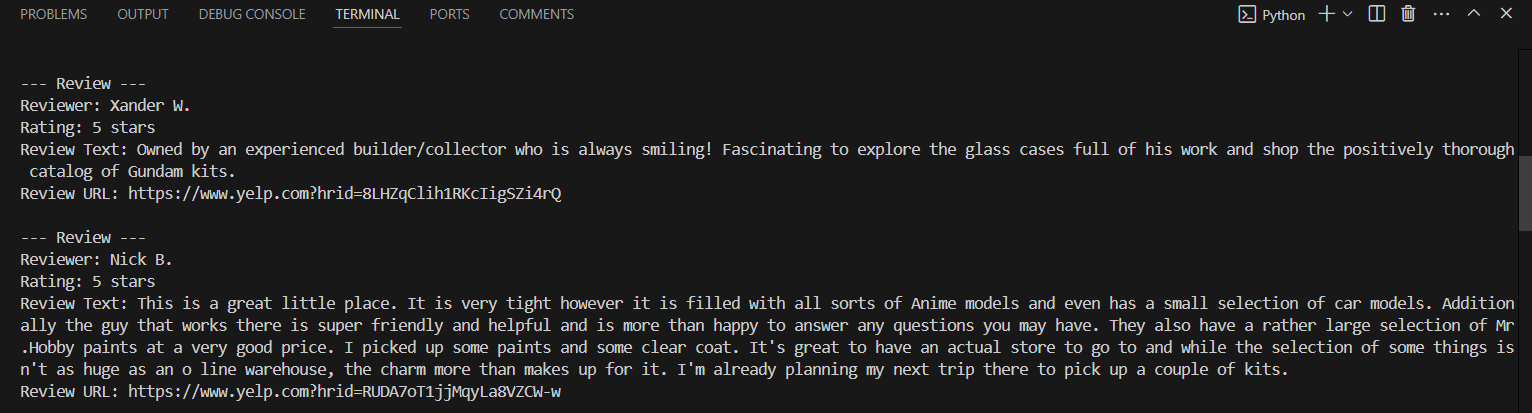Maximize panel size with the up chevron
The image size is (1532, 413).
pyautogui.click(x=1473, y=14)
